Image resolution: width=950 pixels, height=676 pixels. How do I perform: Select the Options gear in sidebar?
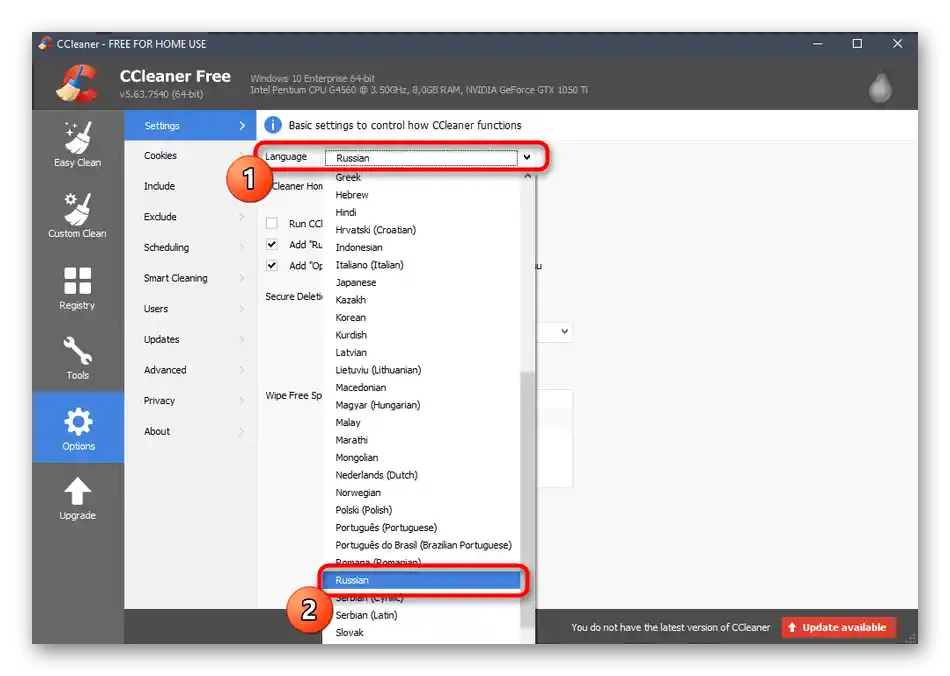click(x=78, y=428)
